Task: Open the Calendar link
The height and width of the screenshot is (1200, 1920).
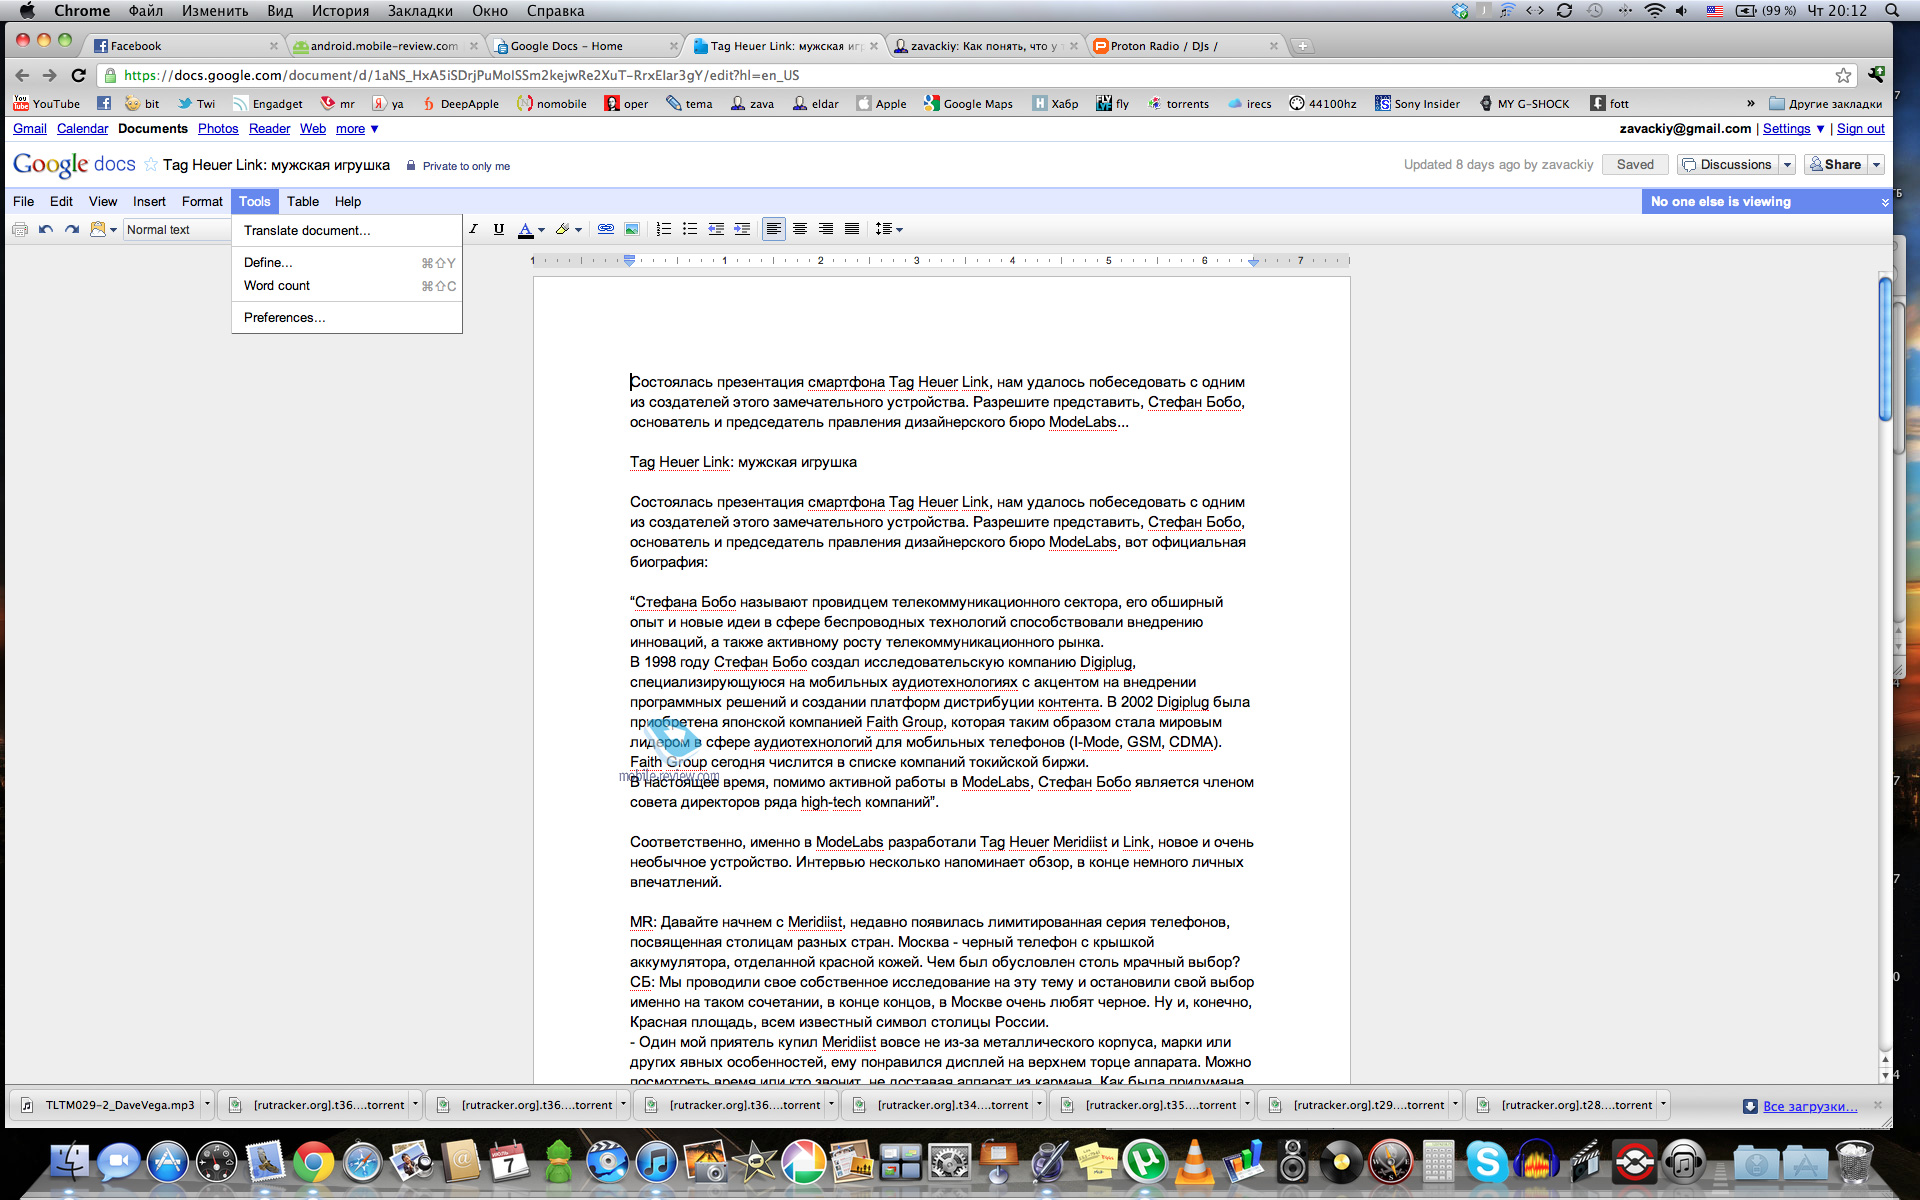Action: (x=82, y=129)
